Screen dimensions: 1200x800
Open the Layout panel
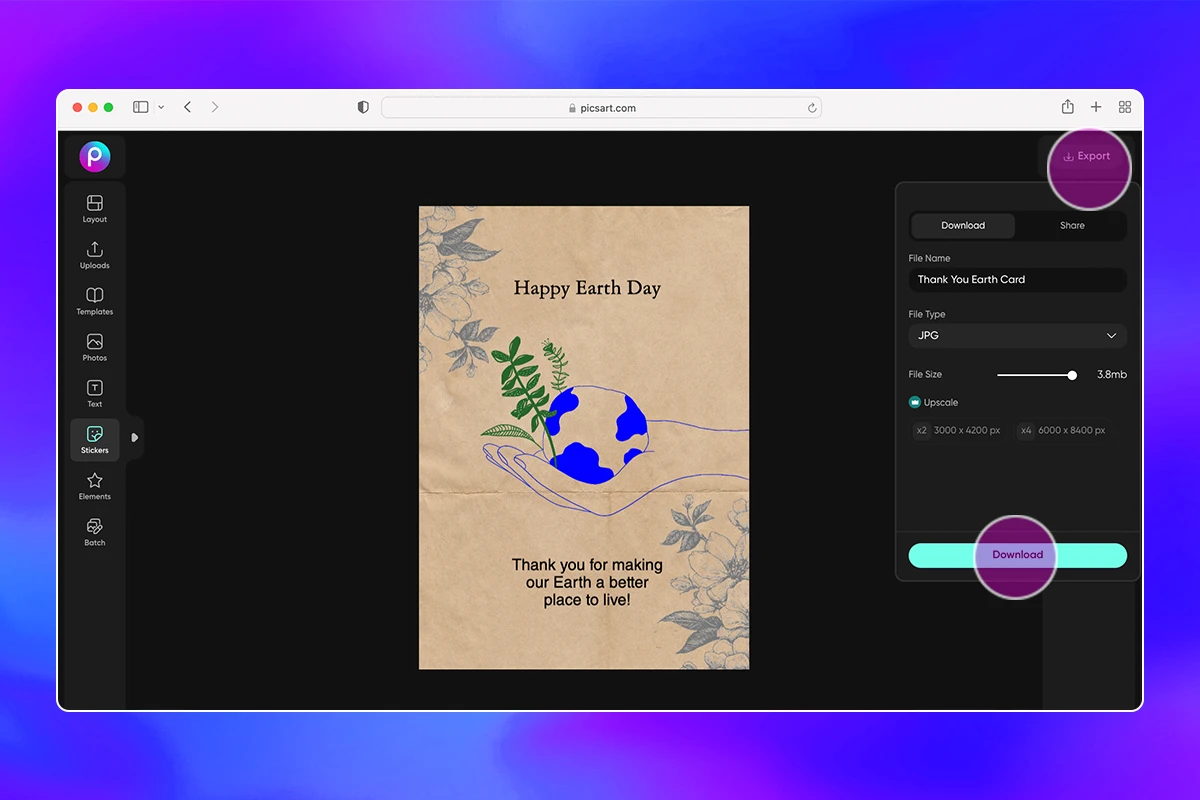[x=94, y=207]
